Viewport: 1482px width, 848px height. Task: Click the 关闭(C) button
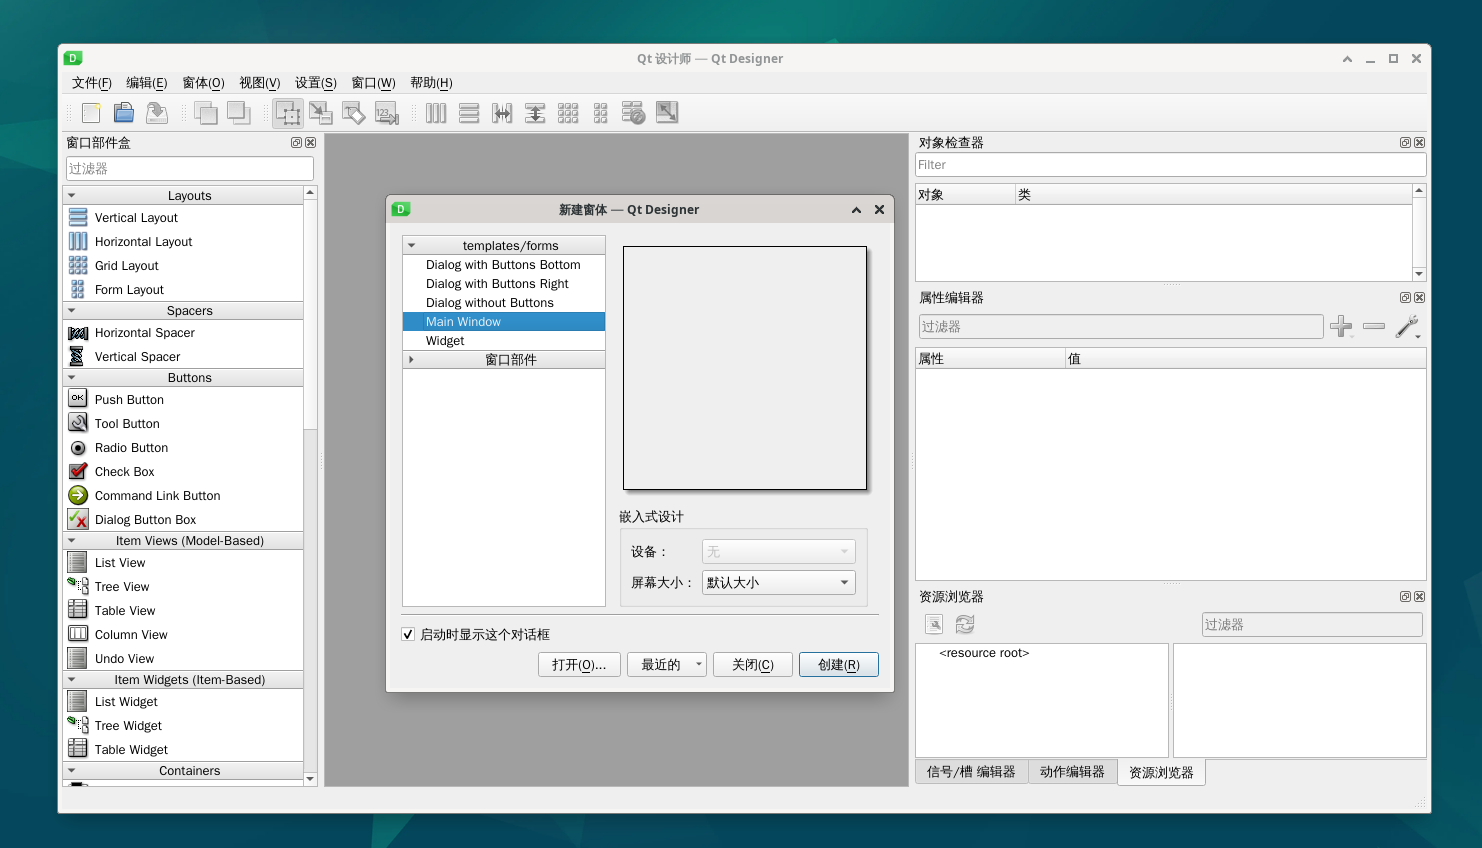753,665
